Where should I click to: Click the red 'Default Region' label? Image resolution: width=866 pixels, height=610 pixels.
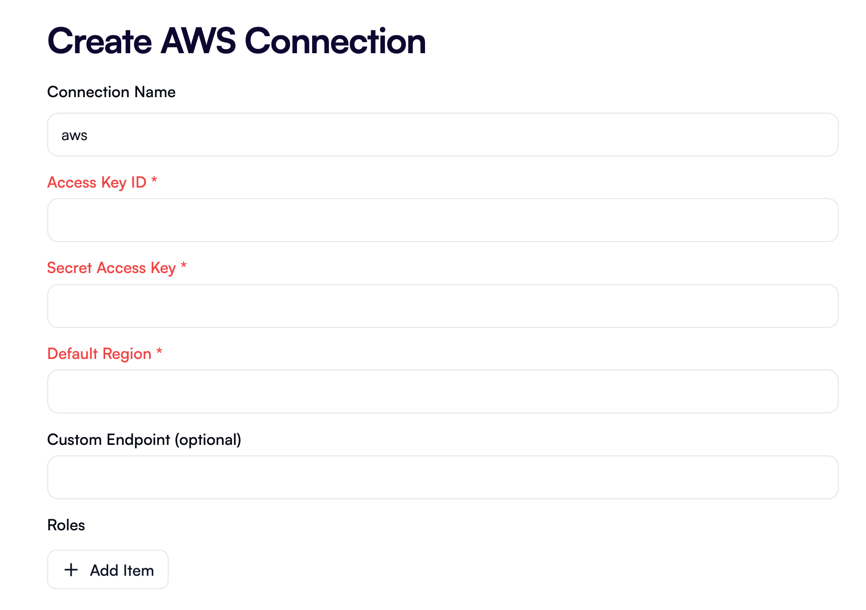click(101, 354)
